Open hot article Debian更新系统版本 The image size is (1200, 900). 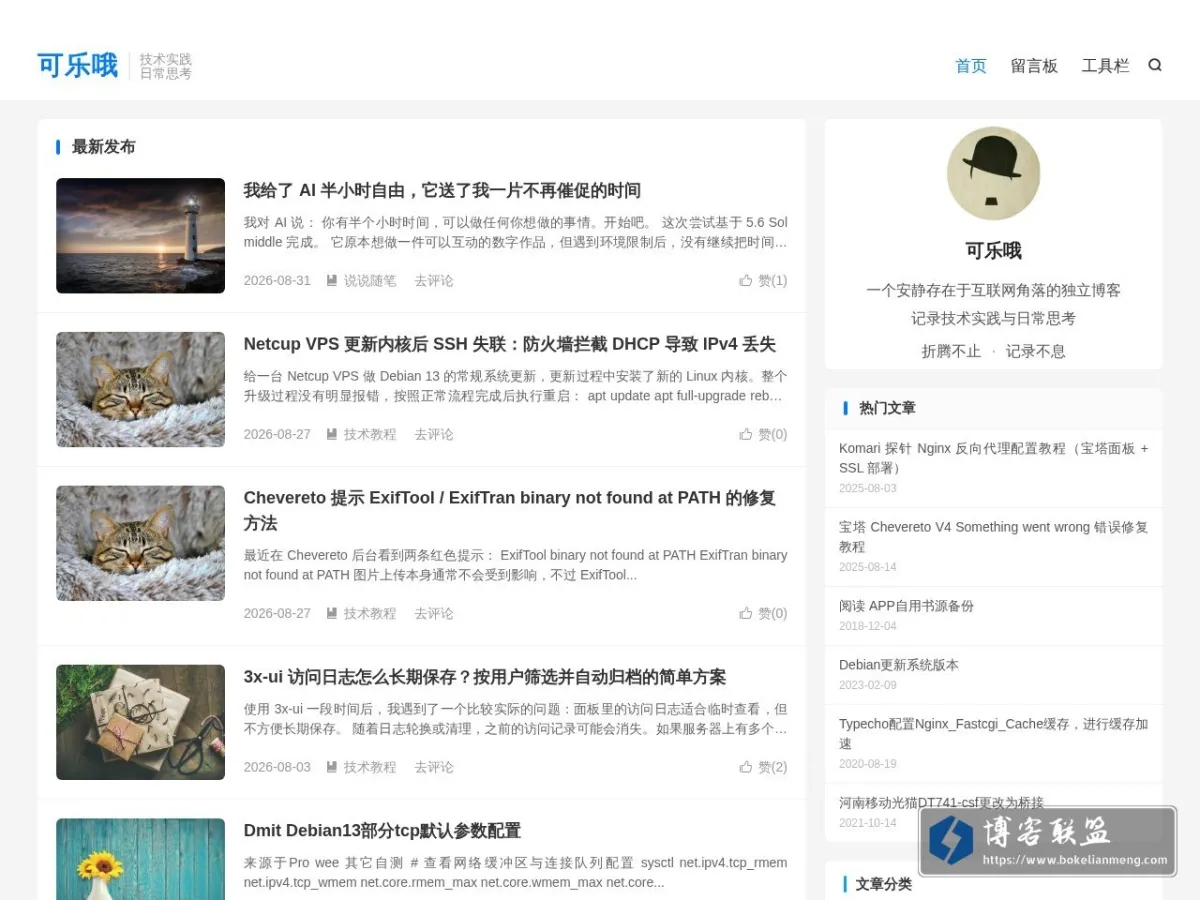(x=899, y=665)
